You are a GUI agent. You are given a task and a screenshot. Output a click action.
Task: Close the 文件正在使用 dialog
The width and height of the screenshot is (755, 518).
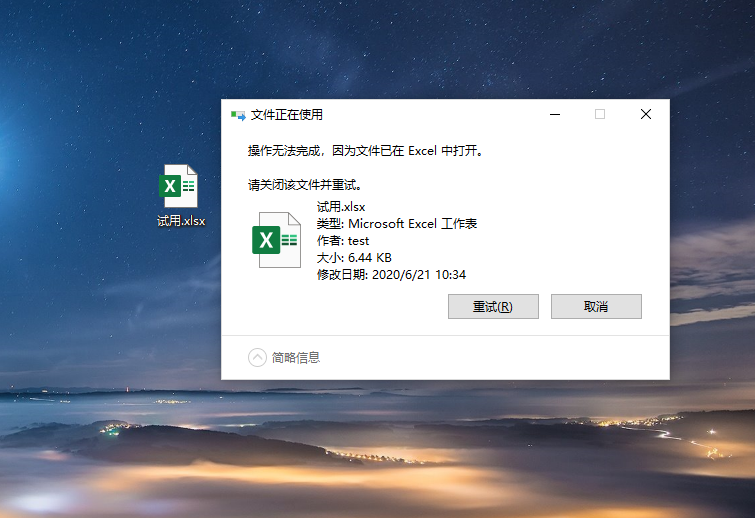[646, 114]
